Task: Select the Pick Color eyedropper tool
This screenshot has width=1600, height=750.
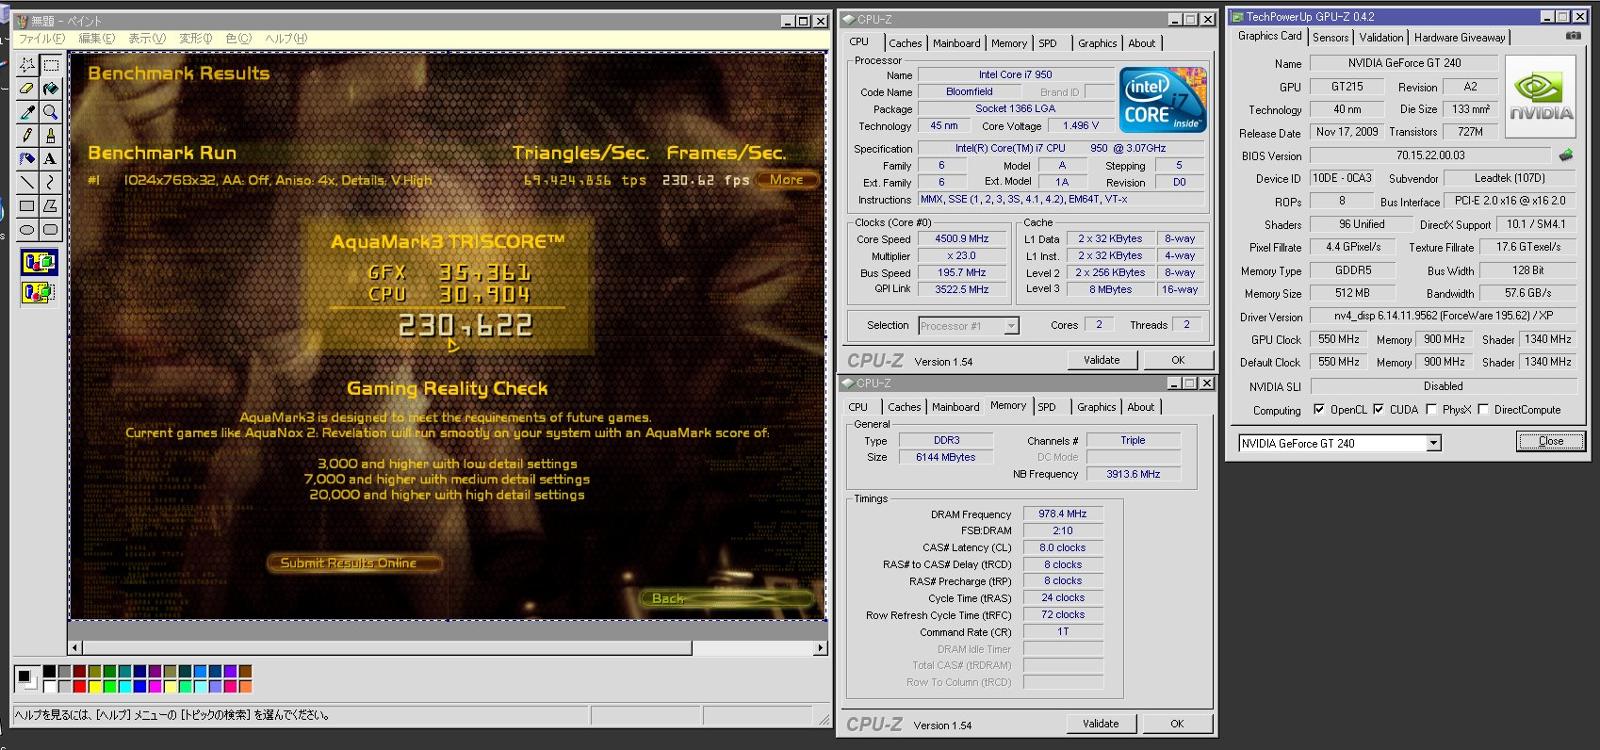Action: click(x=27, y=112)
